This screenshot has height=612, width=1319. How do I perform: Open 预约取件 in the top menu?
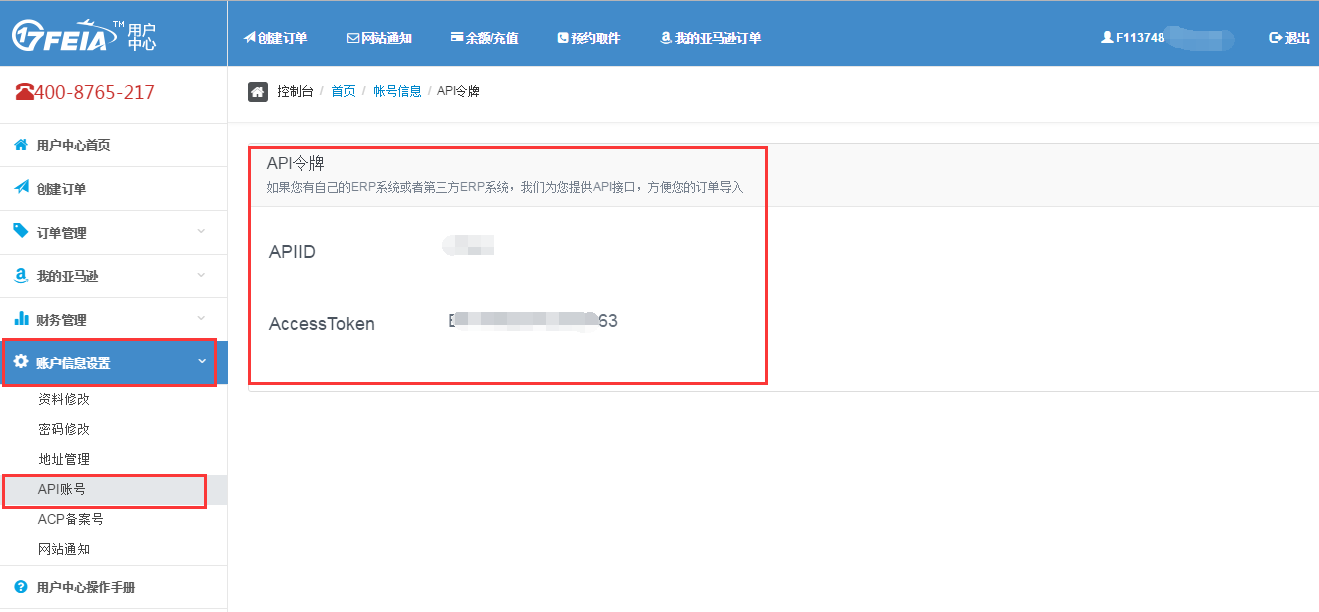pyautogui.click(x=588, y=38)
